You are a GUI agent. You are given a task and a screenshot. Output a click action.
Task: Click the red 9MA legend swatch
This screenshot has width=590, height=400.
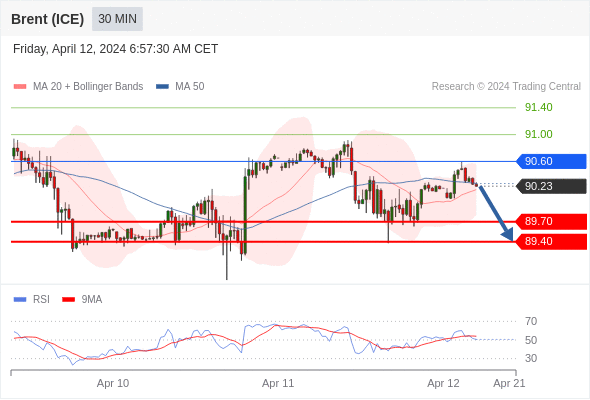coord(68,300)
